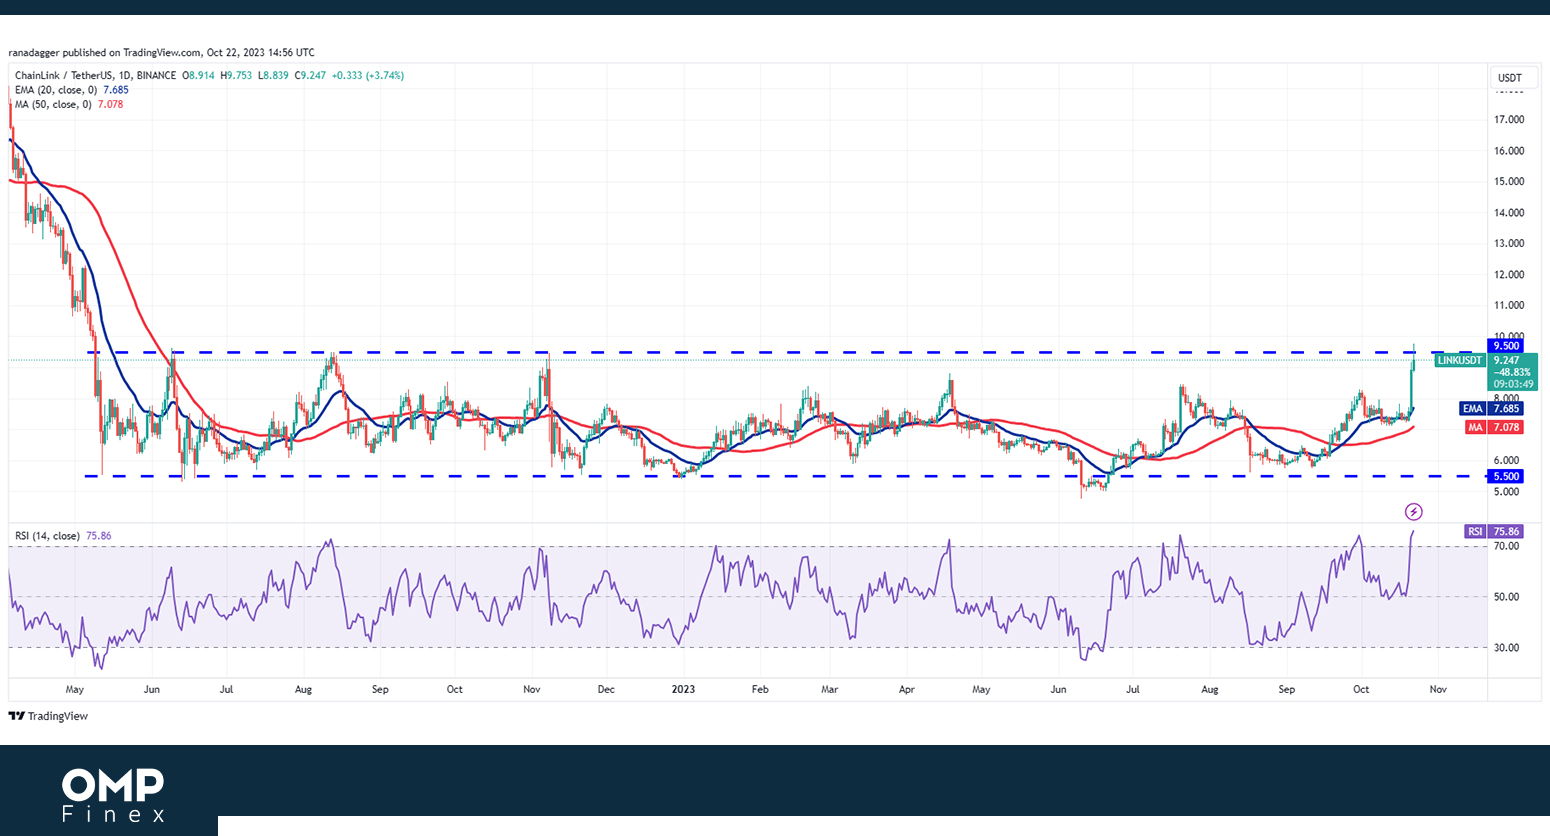Click the RSI (14, close) indicator legend
Image resolution: width=1550 pixels, height=836 pixels.
click(x=63, y=536)
